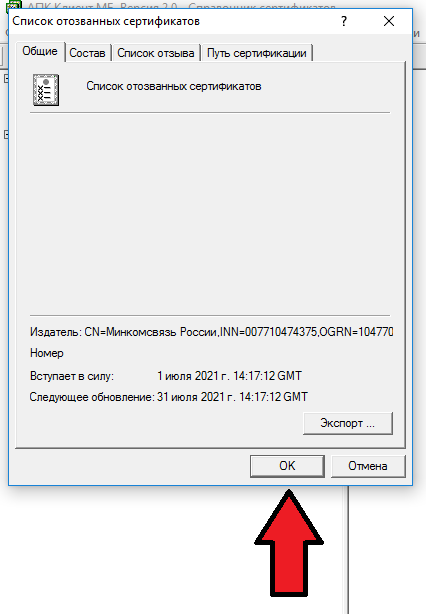
Task: Click the dialog title bar text
Action: (x=106, y=21)
